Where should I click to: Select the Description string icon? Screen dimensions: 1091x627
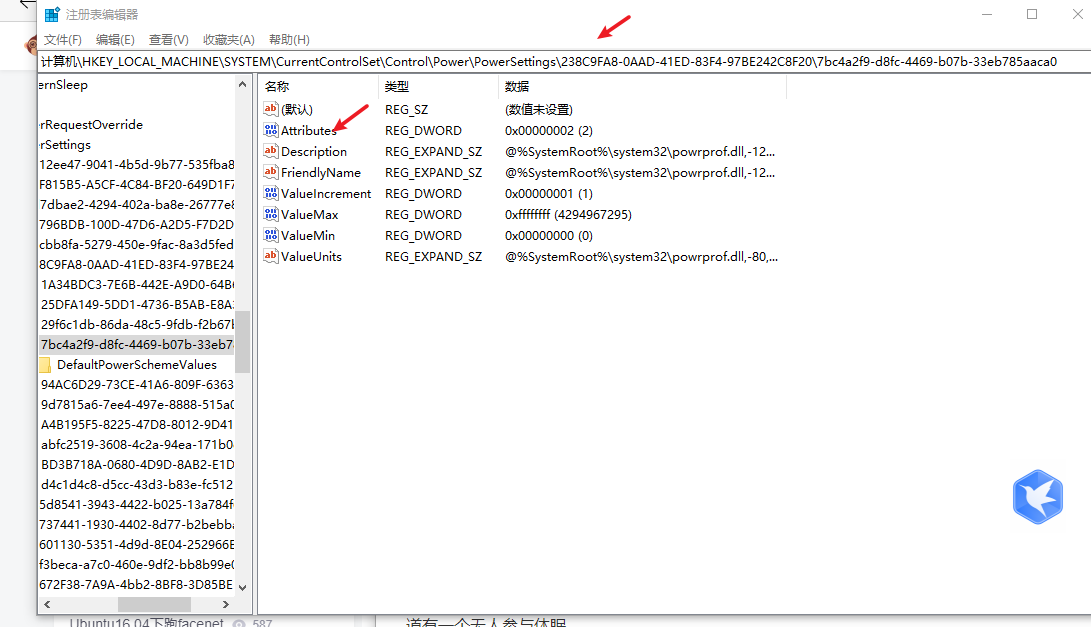coord(271,150)
